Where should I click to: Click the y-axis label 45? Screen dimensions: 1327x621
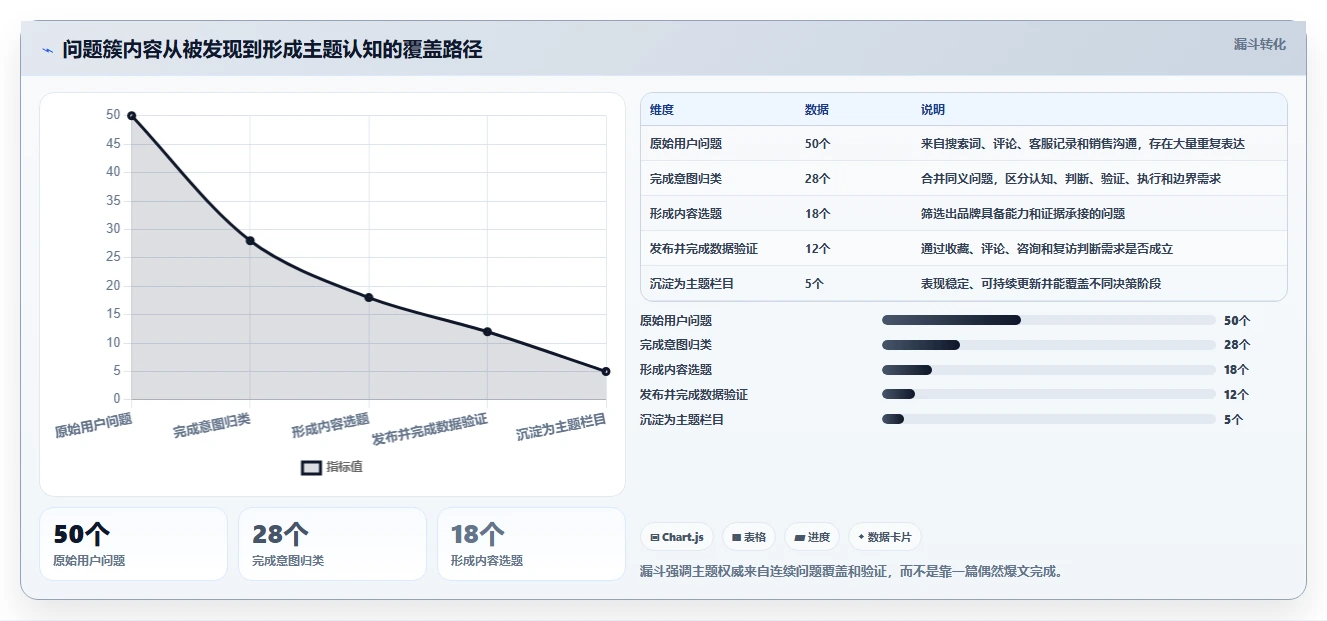click(113, 144)
